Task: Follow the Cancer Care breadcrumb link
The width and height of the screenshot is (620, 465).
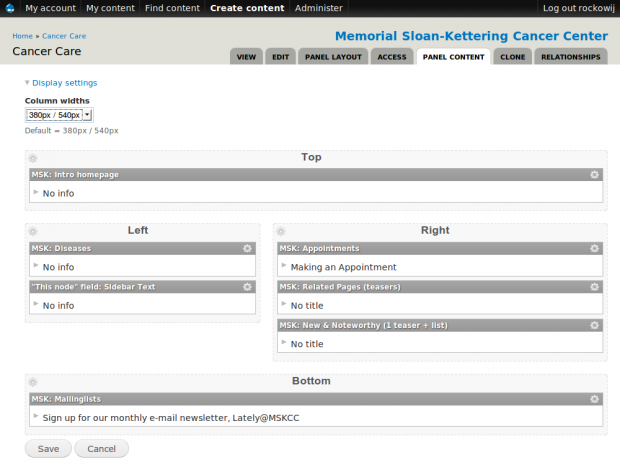Action: click(64, 36)
